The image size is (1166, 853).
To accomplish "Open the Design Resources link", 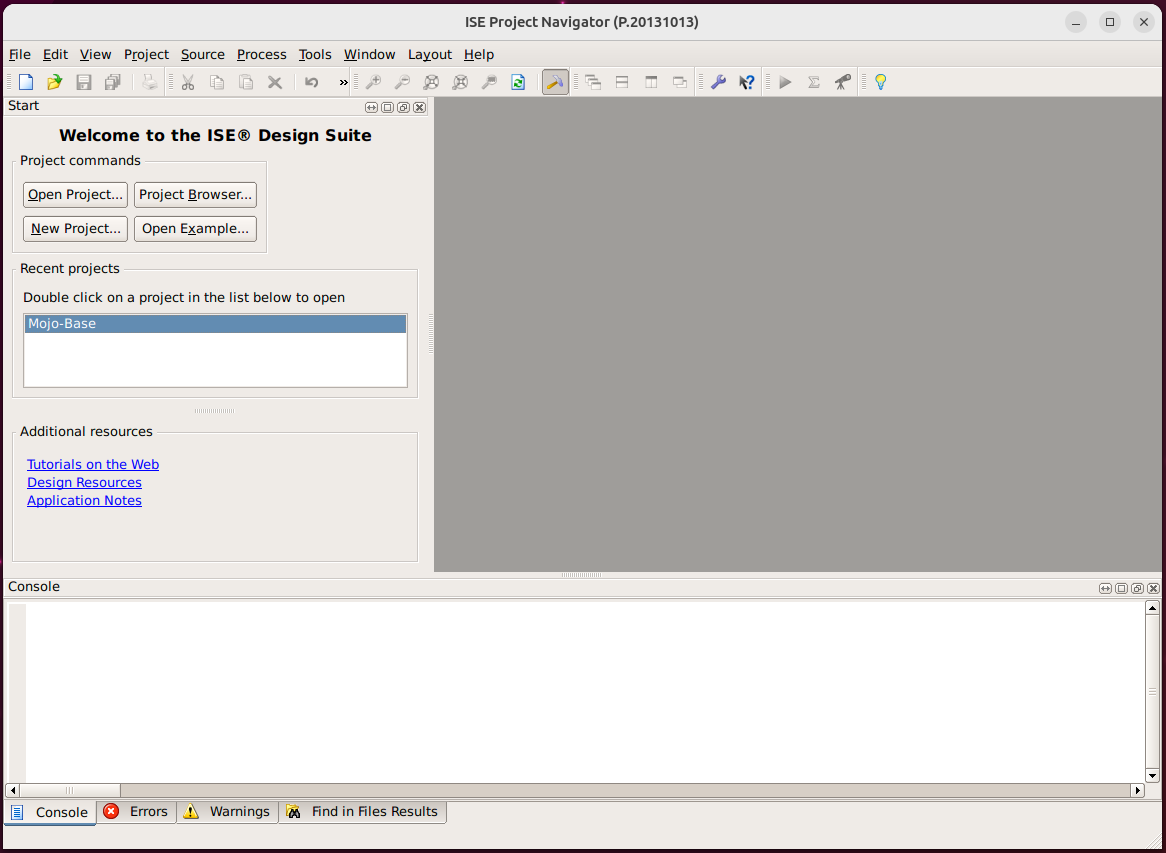I will click(84, 483).
